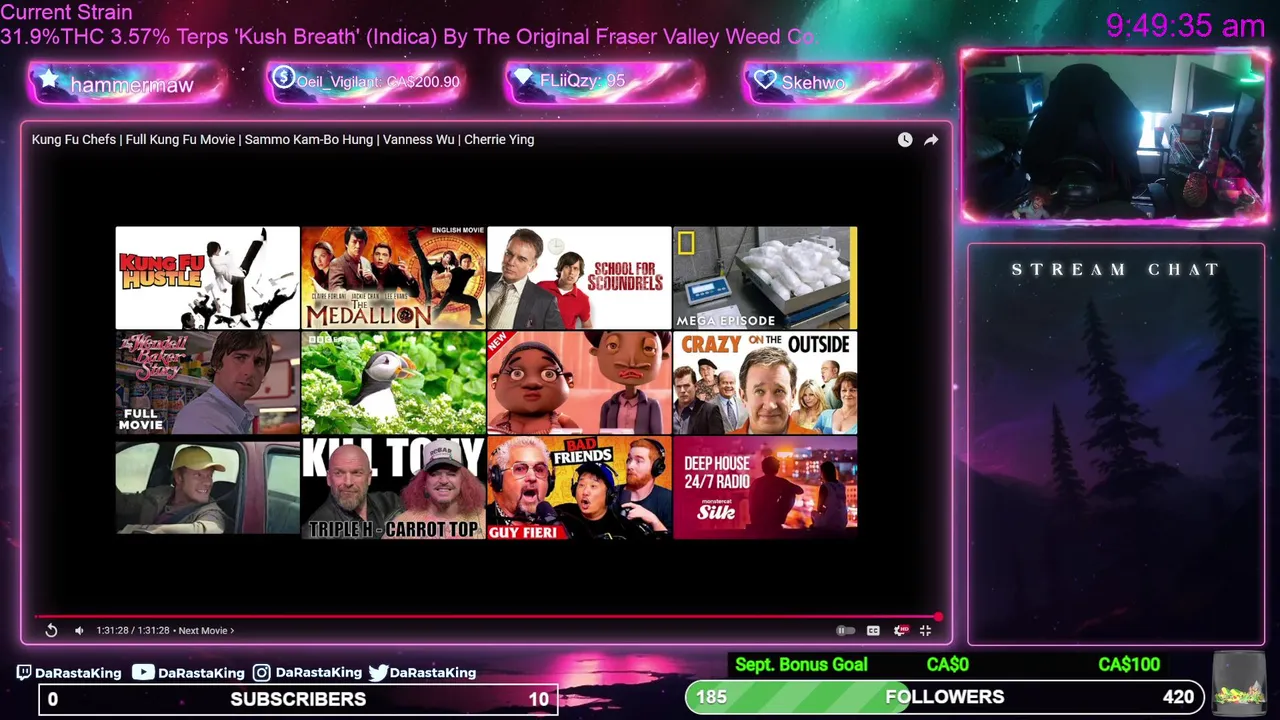The image size is (1280, 720).
Task: Click the 1:31:28 / 1:31:28 time display
Action: pos(134,631)
